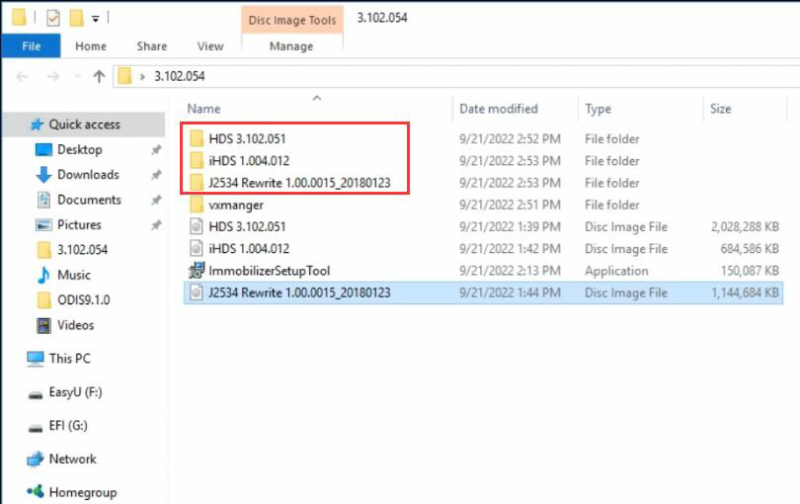This screenshot has height=504, width=800.
Task: Launch the ImmobilizerSetupTool application icon
Action: coord(196,270)
